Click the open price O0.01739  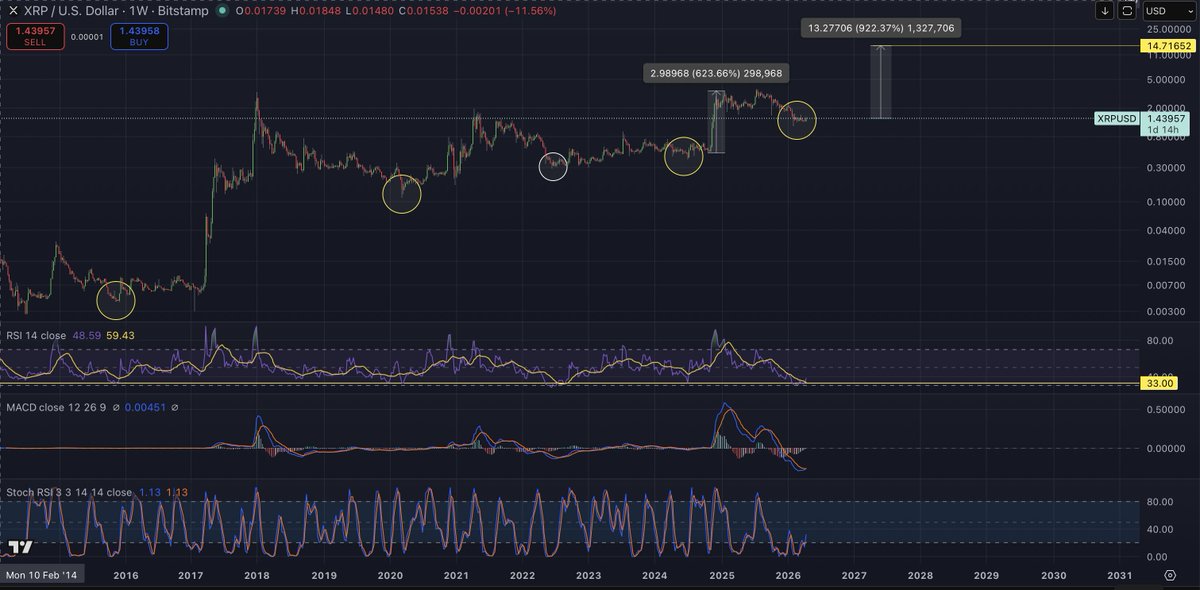click(x=259, y=10)
